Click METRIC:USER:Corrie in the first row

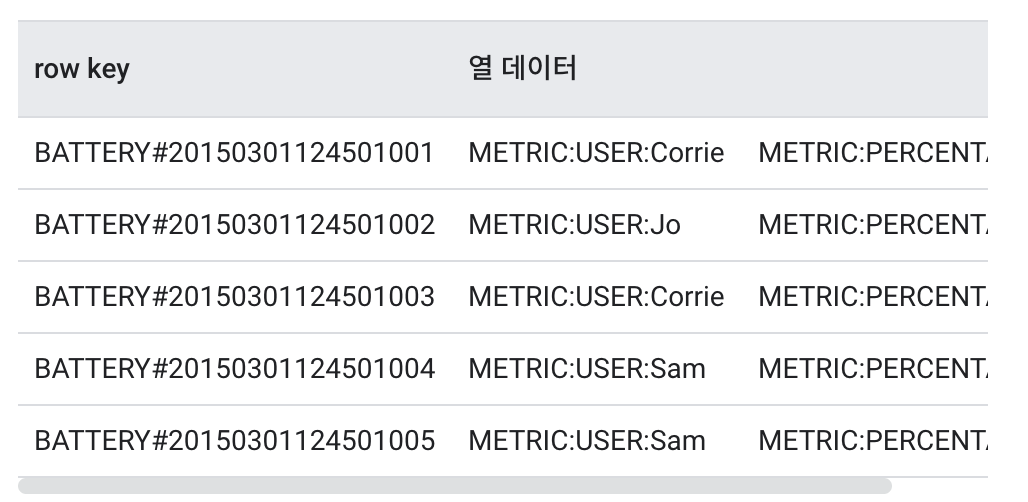coord(597,153)
